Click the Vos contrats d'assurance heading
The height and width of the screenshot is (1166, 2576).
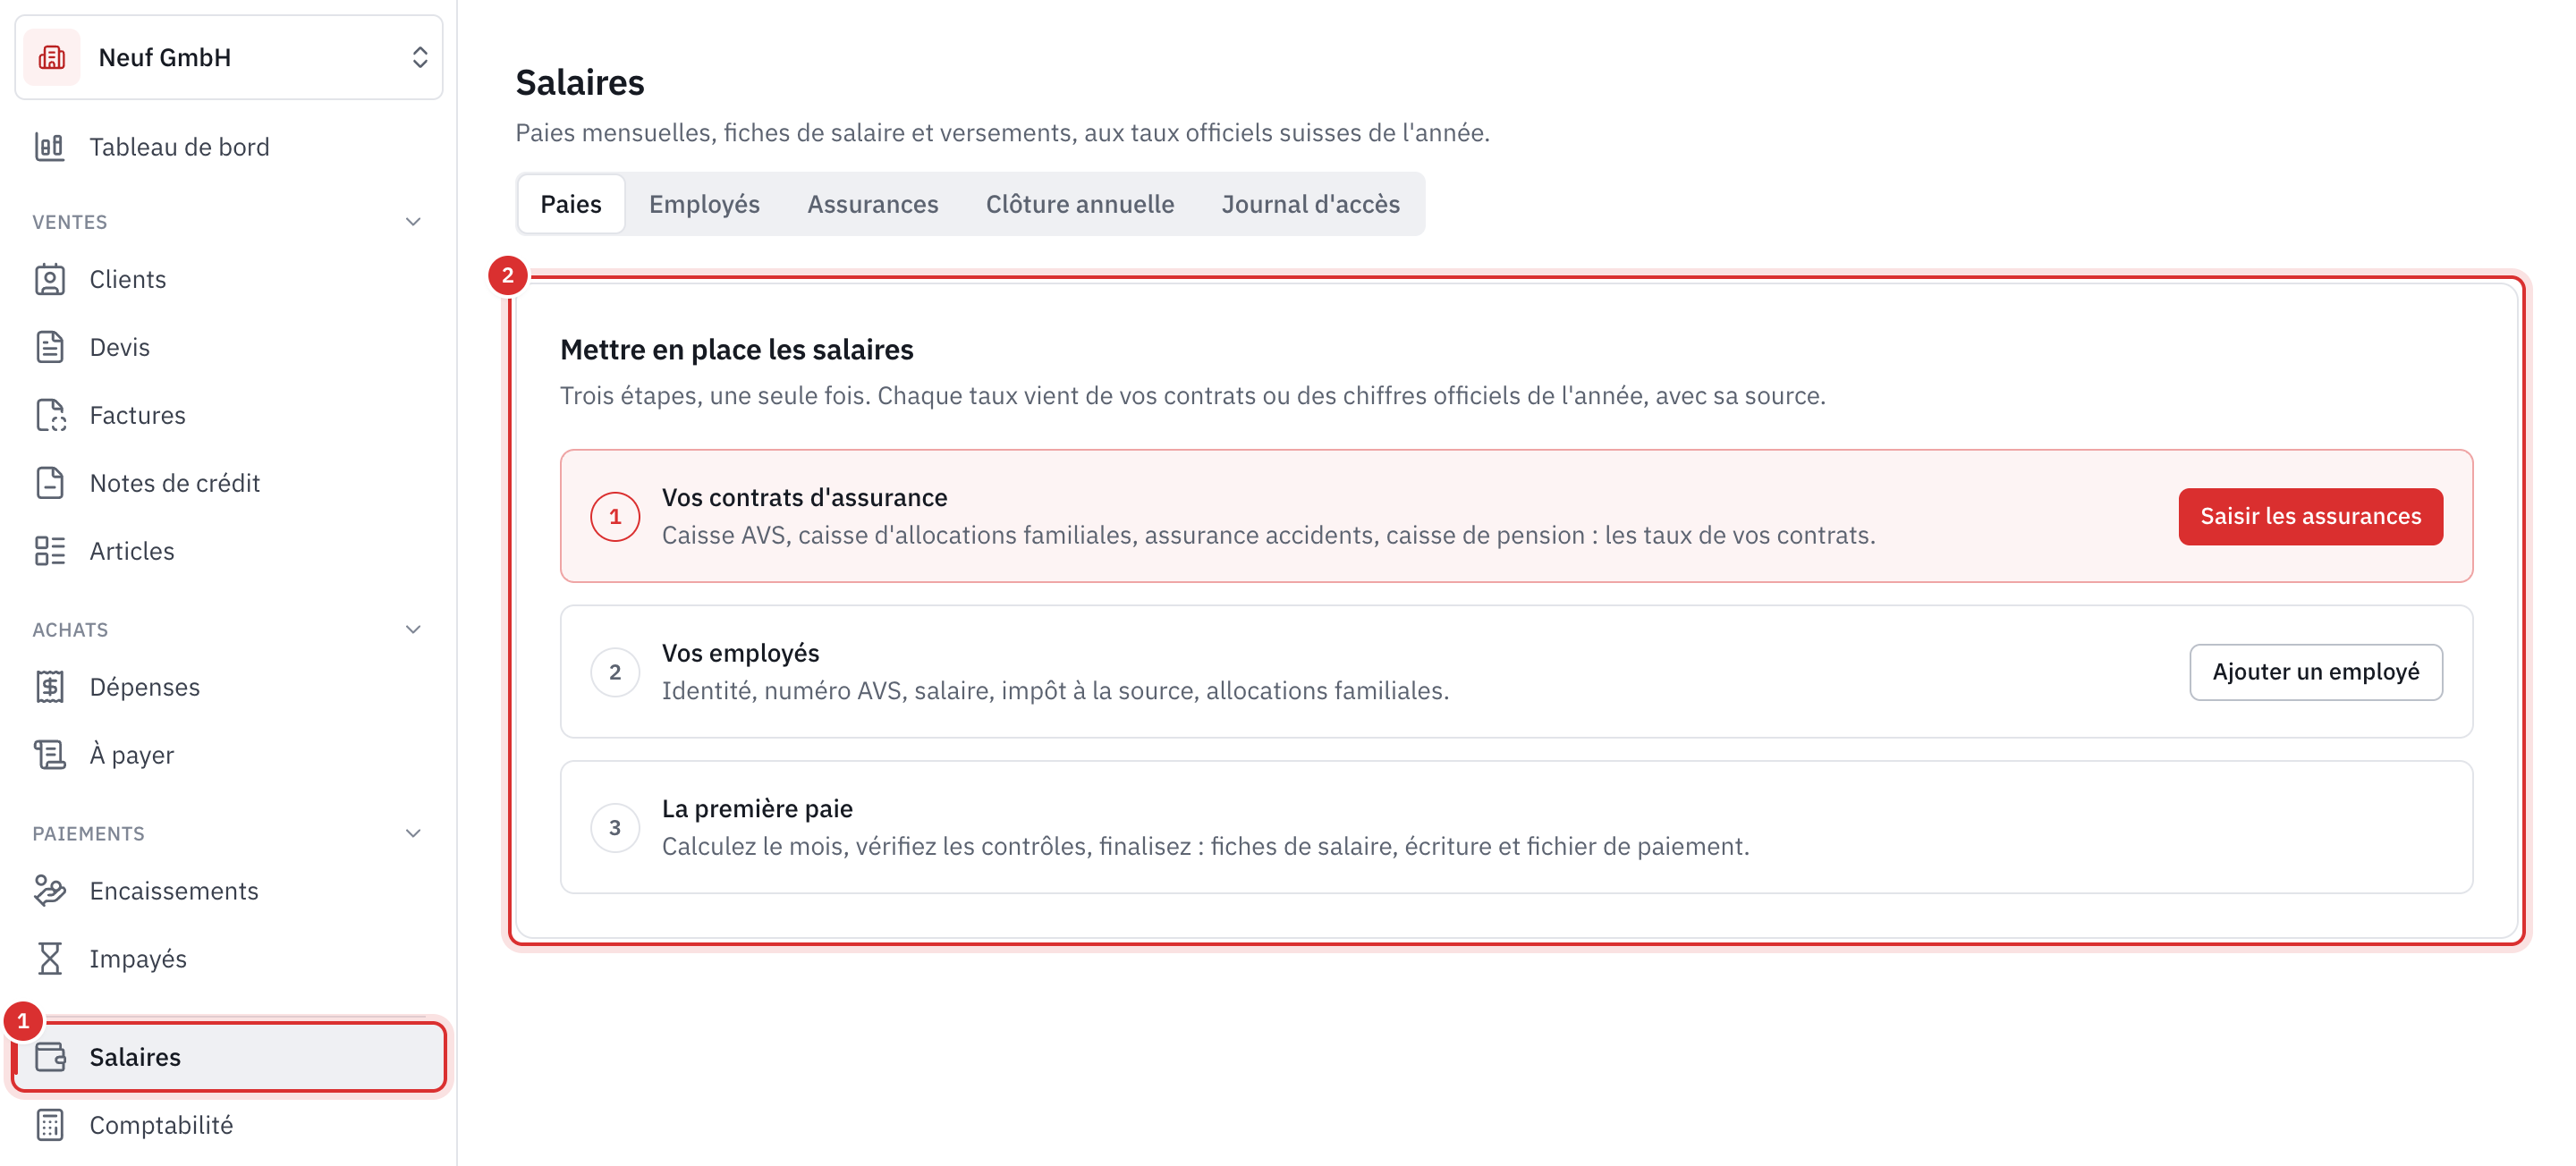pos(804,497)
